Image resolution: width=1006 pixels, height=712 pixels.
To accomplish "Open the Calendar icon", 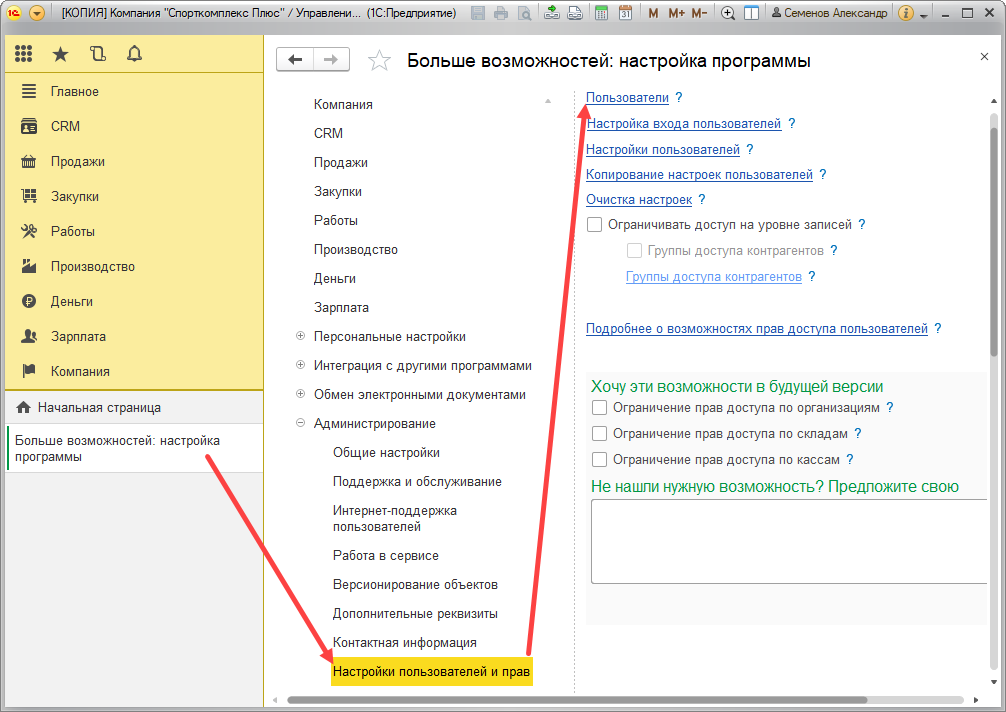I will [x=626, y=13].
